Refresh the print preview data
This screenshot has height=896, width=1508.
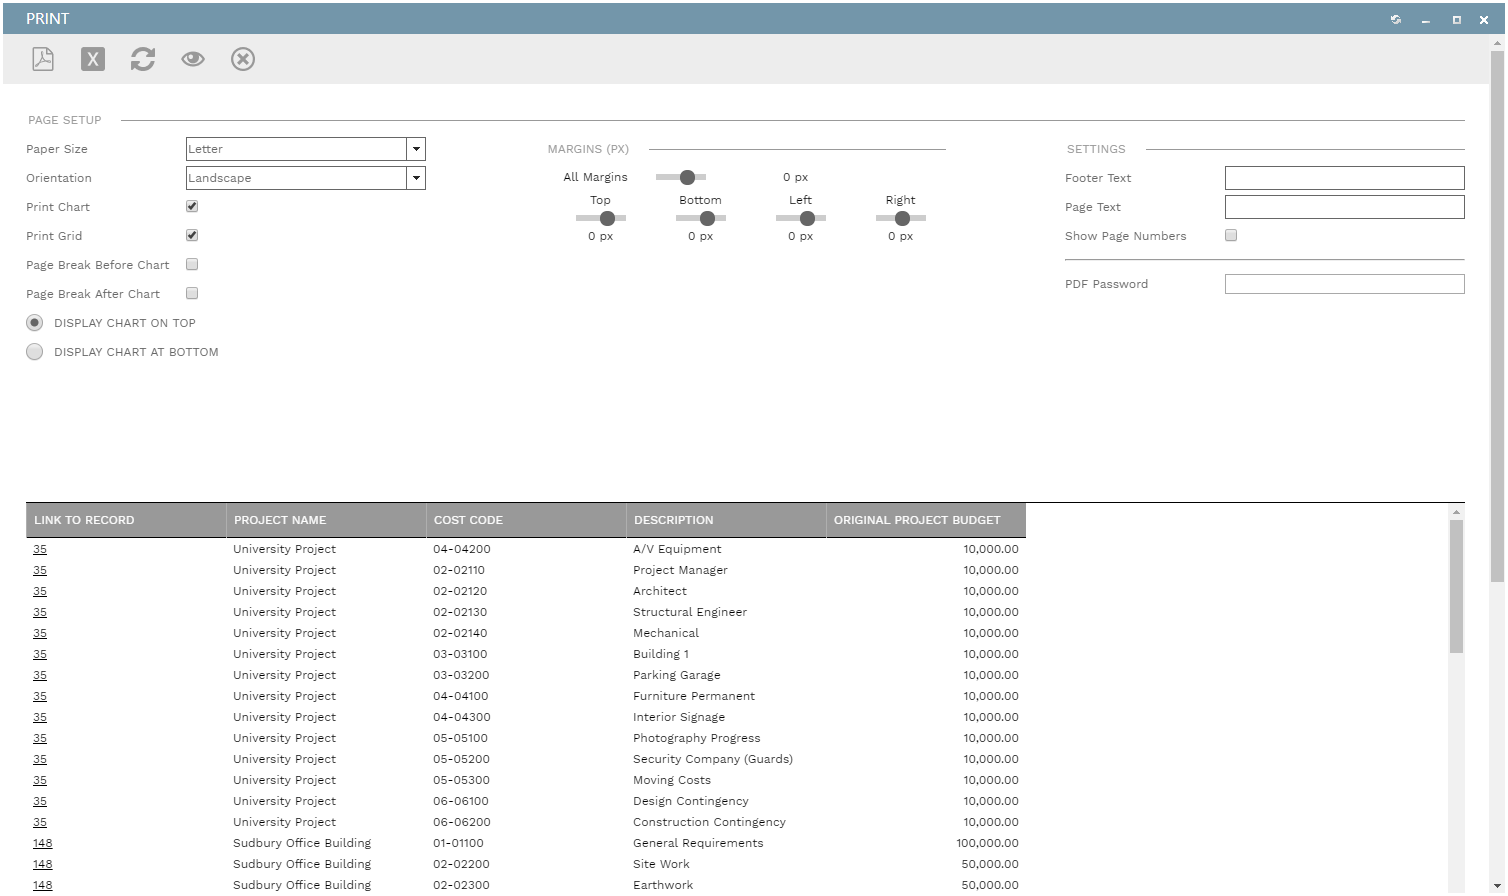tap(142, 59)
